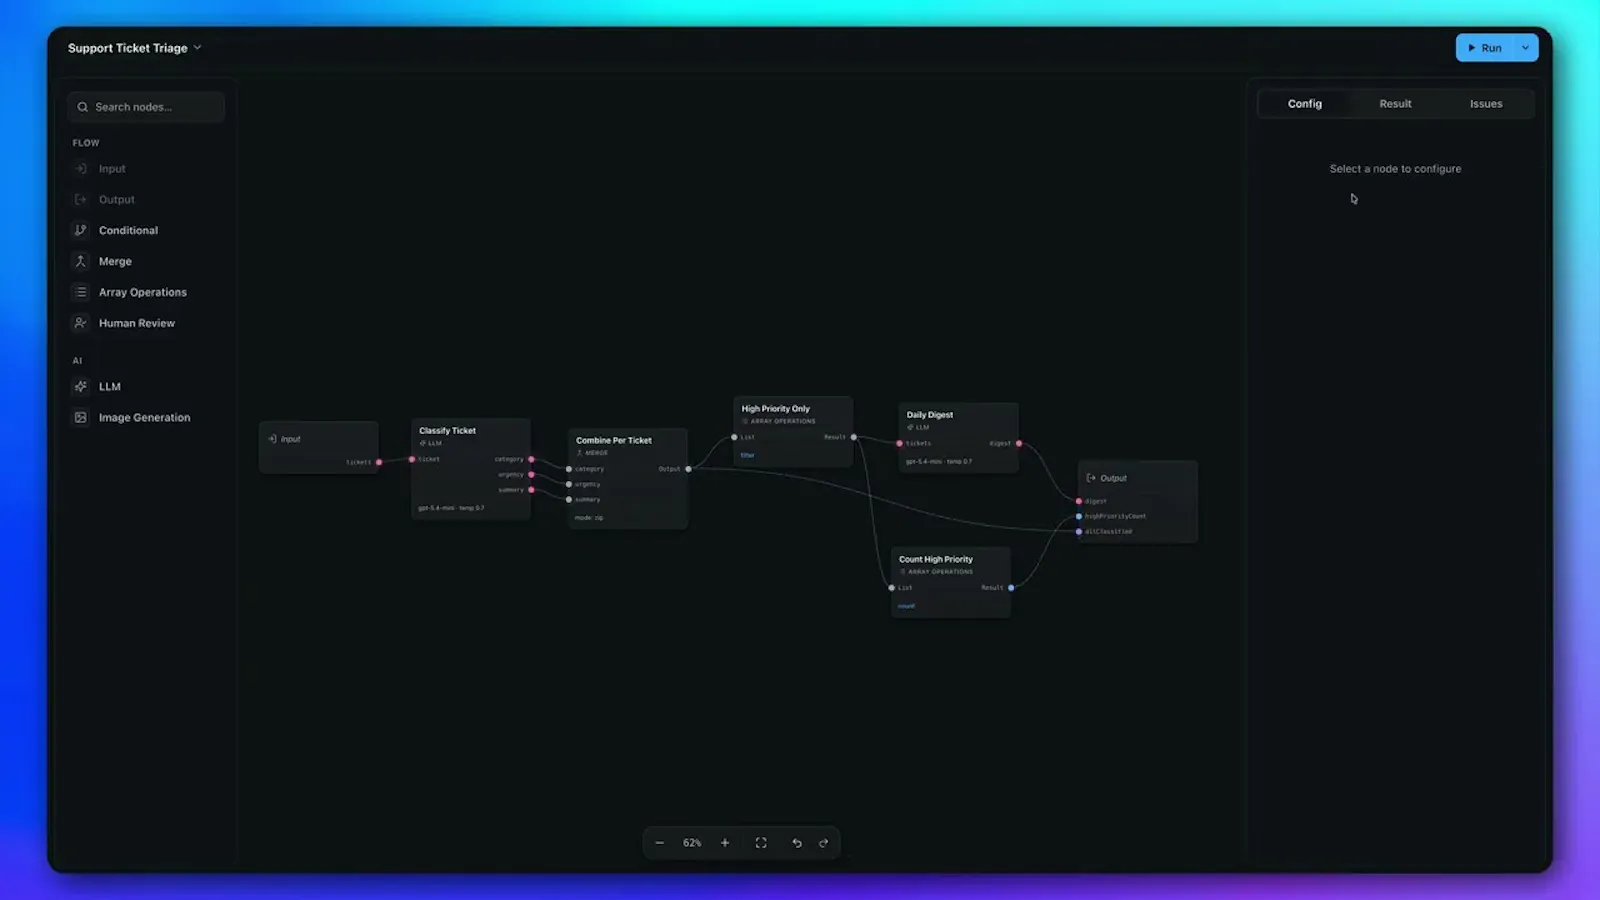Open the Support Ticket Triage workflow dropdown

(135, 48)
